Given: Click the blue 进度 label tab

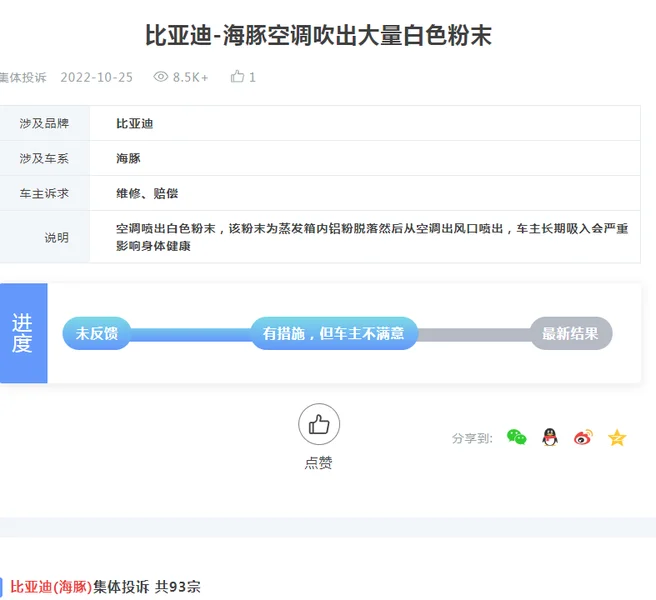Looking at the screenshot, I should 23,333.
